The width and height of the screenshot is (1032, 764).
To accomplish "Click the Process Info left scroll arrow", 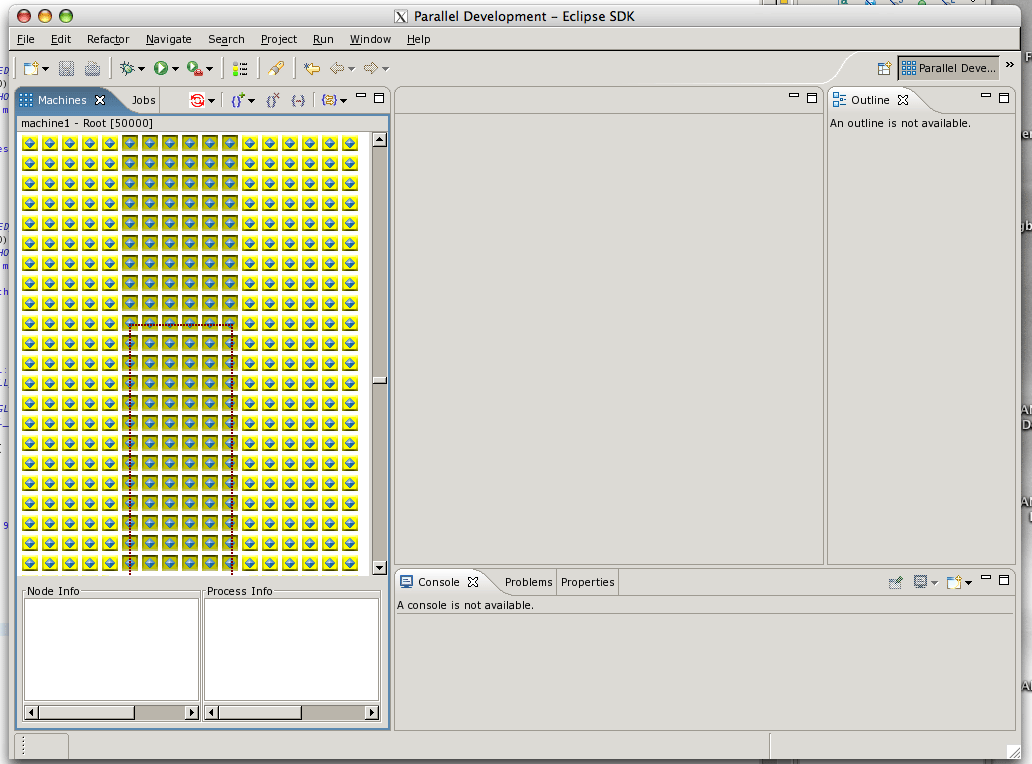I will tap(211, 713).
